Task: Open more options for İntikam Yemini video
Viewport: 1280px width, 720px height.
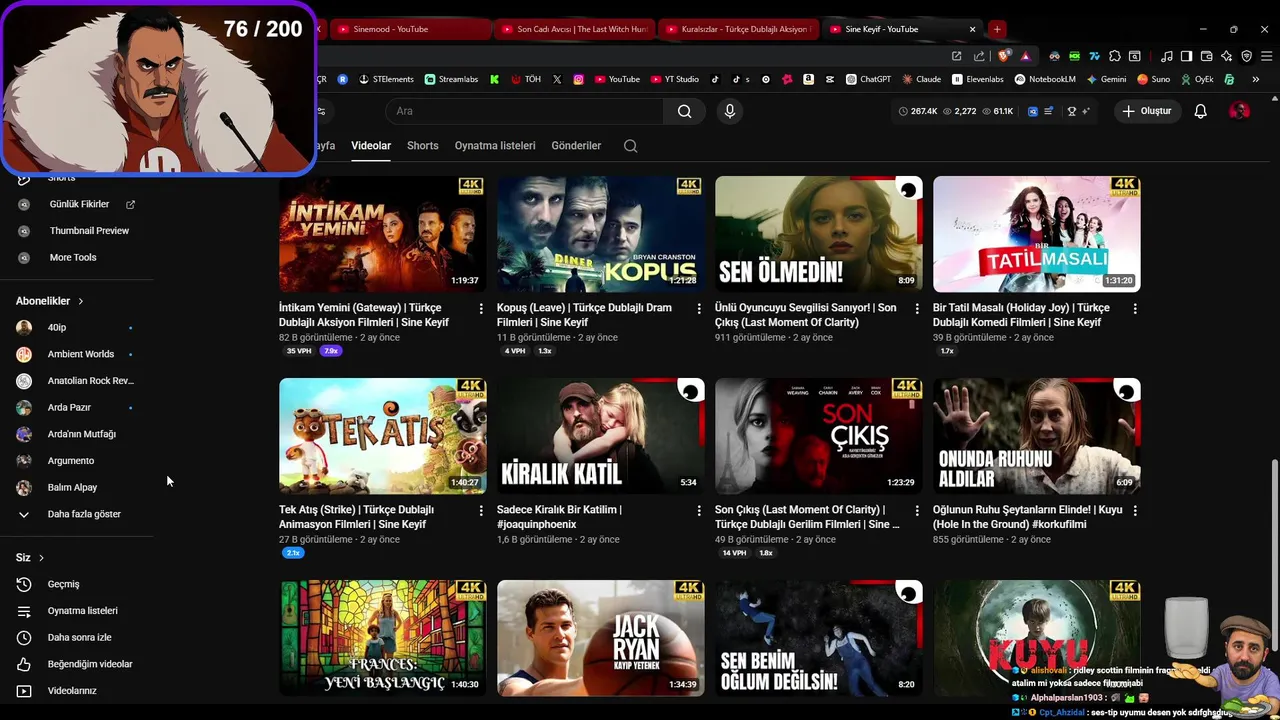Action: click(481, 309)
